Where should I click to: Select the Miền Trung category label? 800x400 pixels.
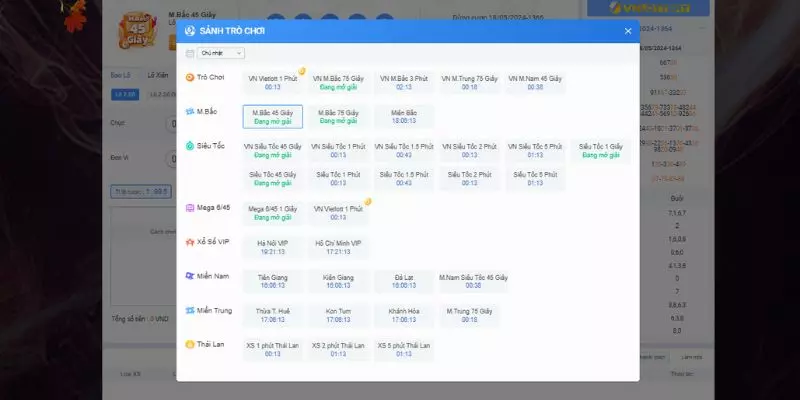[x=214, y=310]
